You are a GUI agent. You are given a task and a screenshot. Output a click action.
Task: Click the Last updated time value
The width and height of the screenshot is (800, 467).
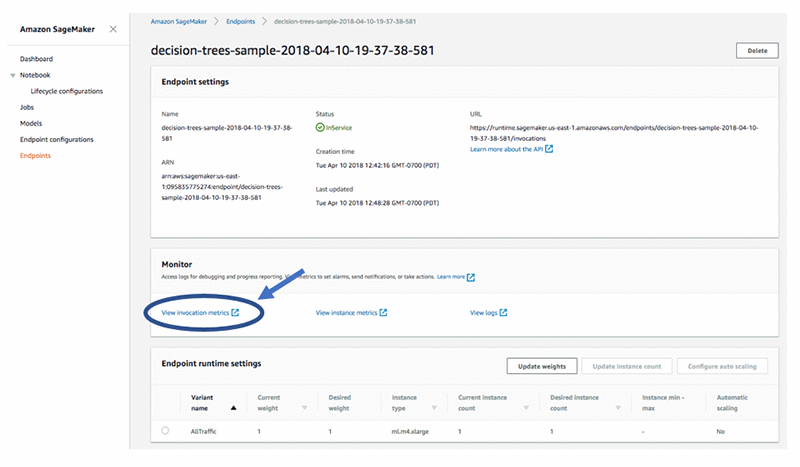377,203
